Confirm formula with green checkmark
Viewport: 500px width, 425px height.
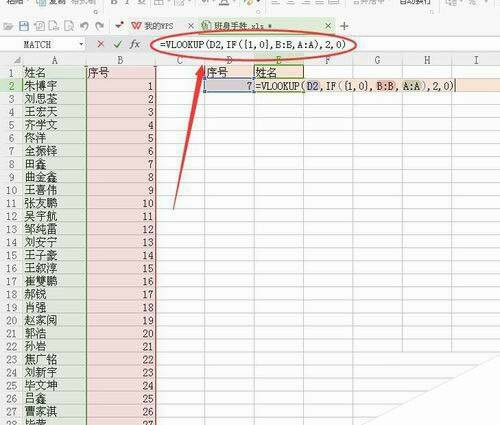[x=118, y=44]
